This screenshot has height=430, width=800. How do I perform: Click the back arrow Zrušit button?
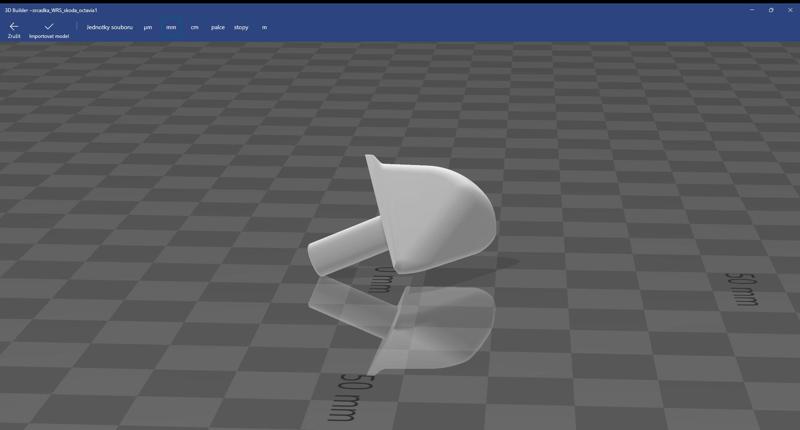[14, 30]
